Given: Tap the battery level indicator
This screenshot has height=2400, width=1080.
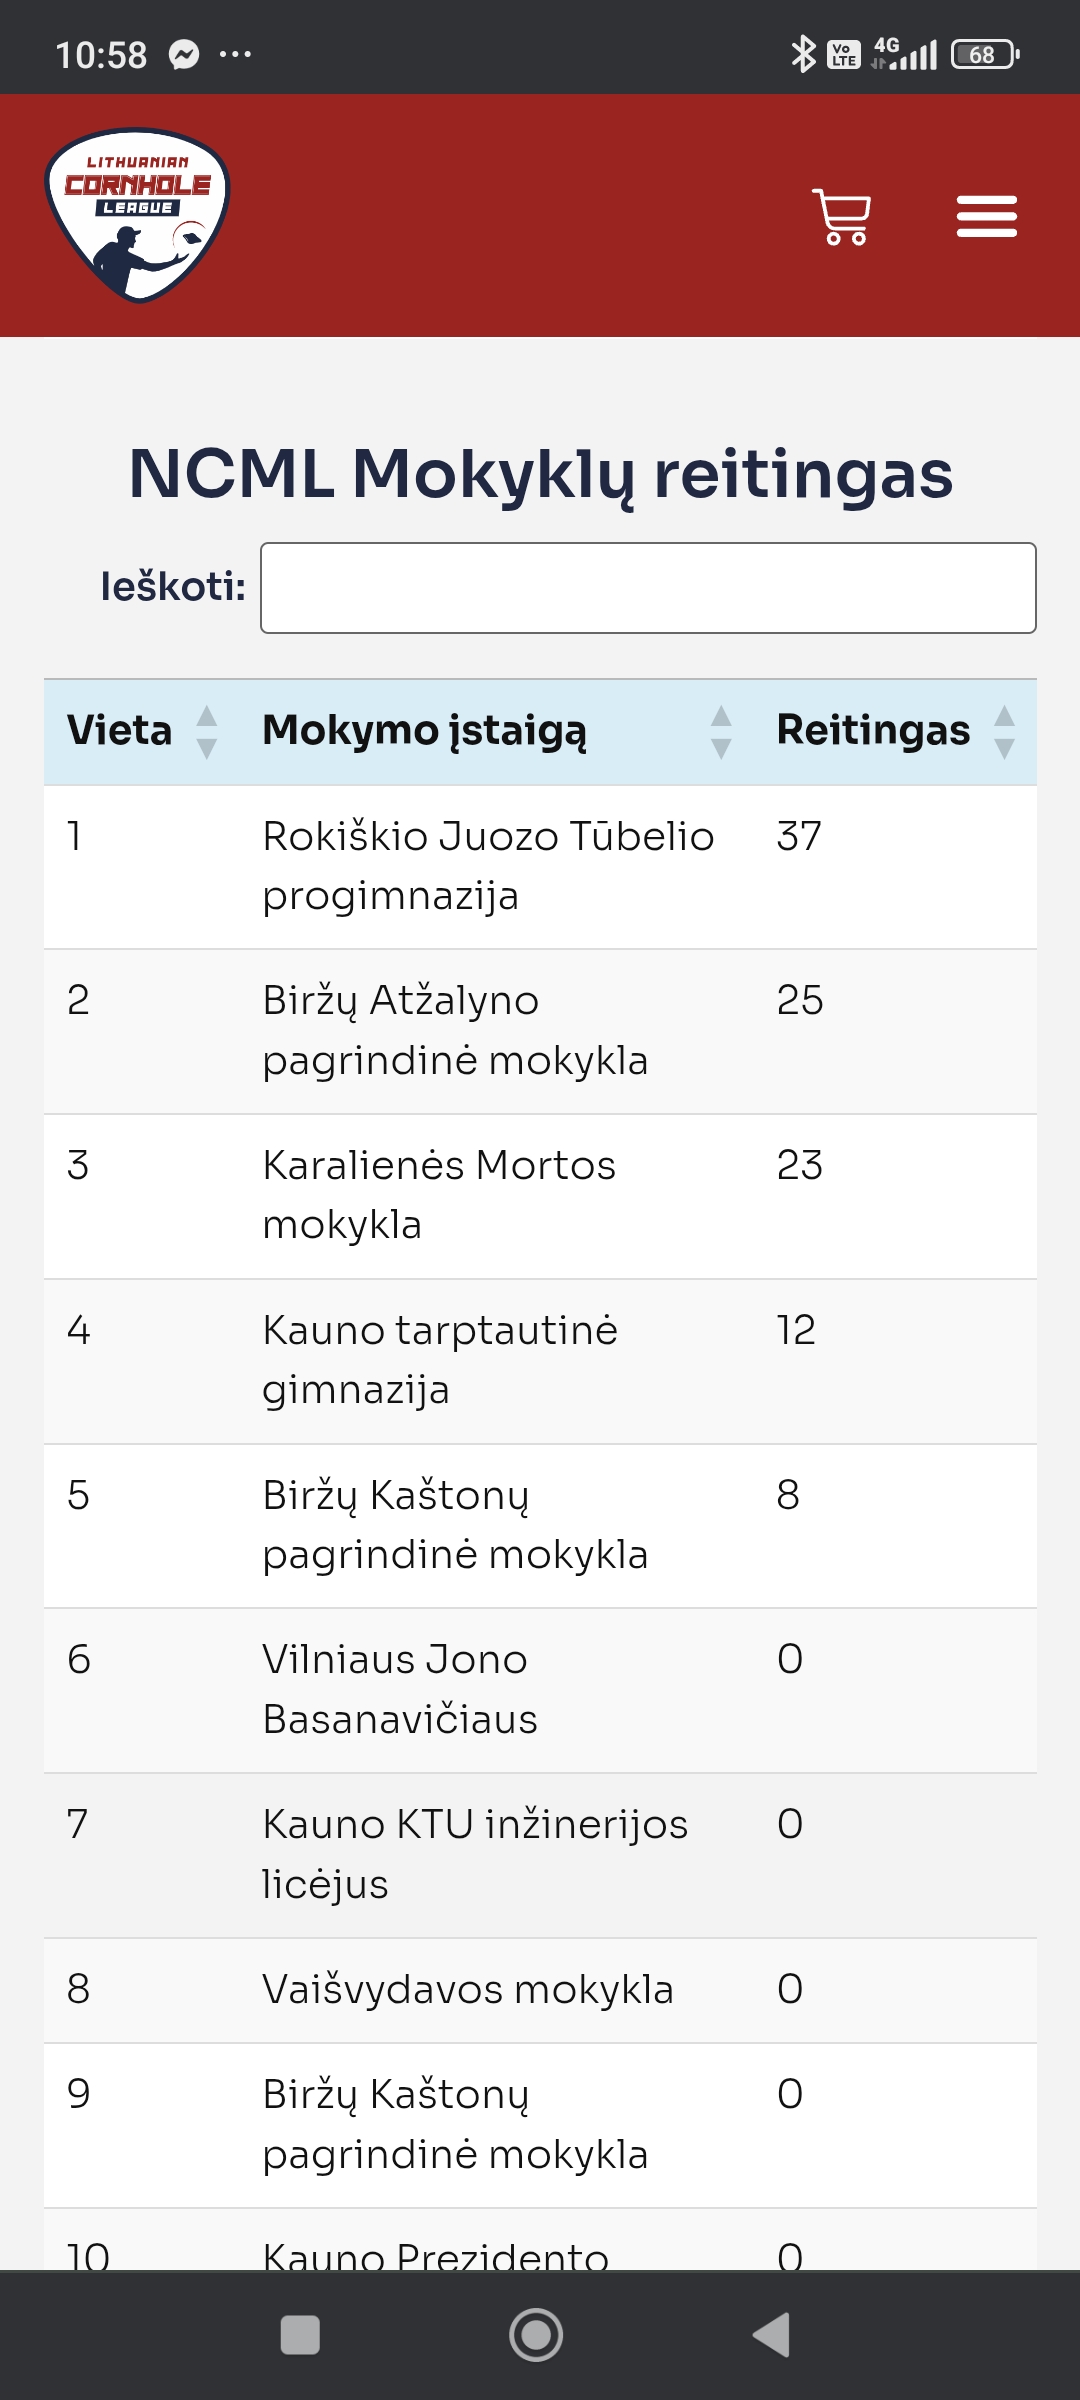Looking at the screenshot, I should tap(985, 54).
